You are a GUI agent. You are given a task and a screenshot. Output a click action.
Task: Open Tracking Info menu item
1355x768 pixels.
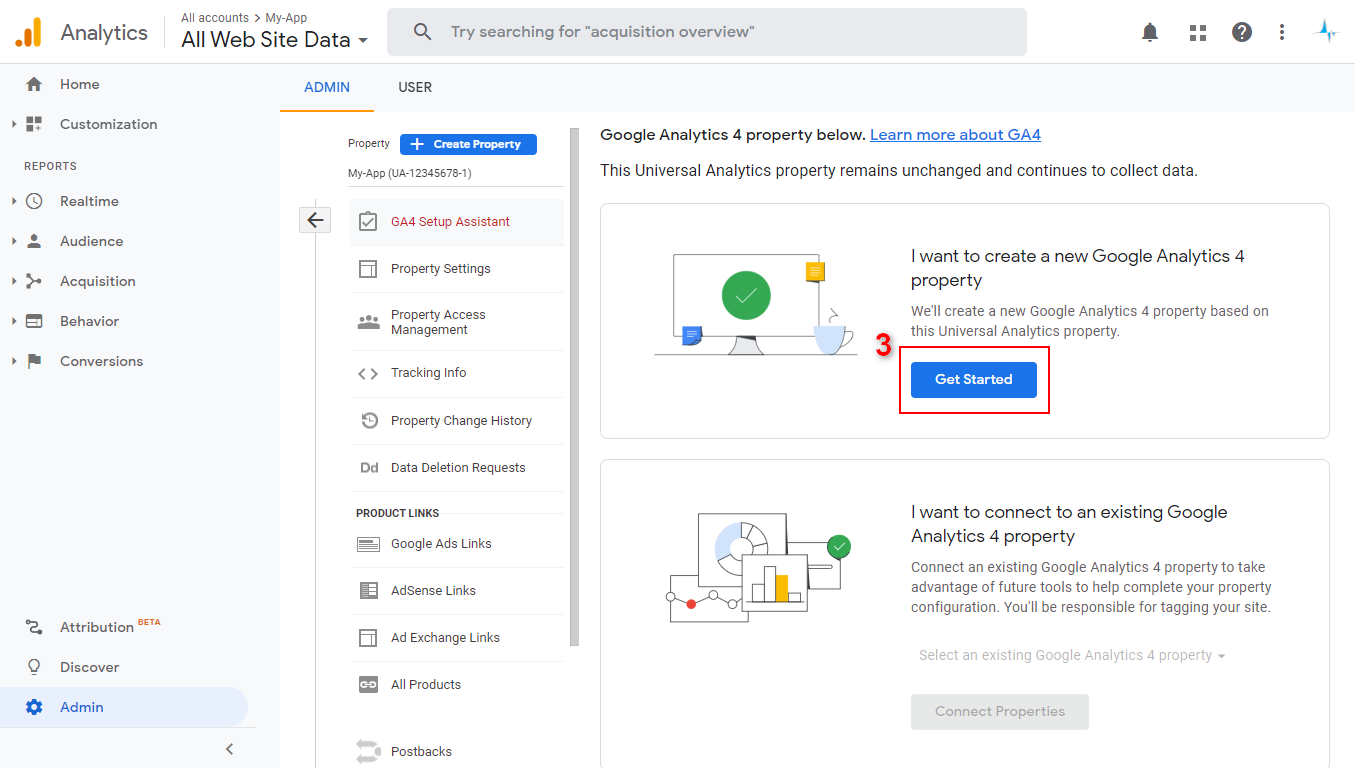(457, 373)
